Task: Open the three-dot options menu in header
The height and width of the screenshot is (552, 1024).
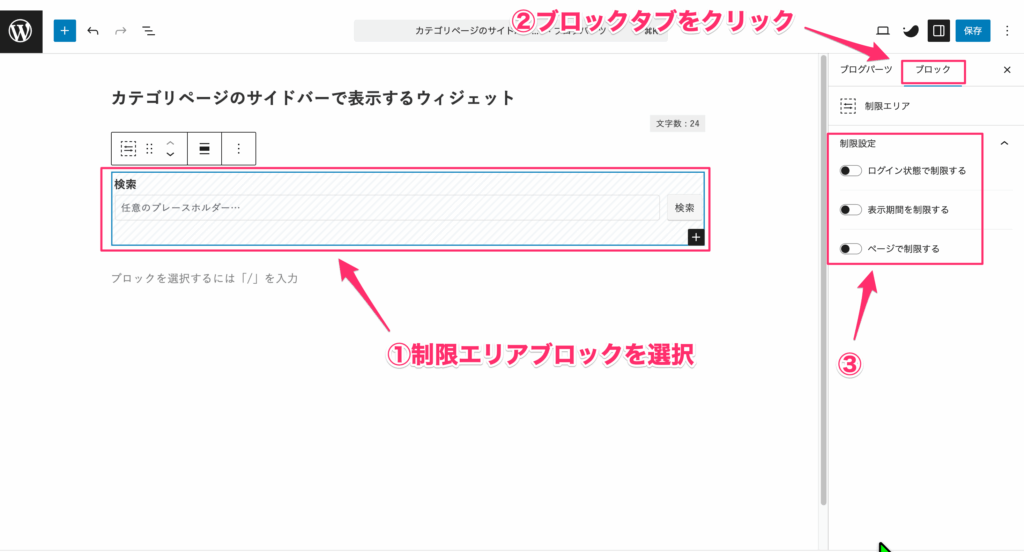Action: pos(1007,31)
